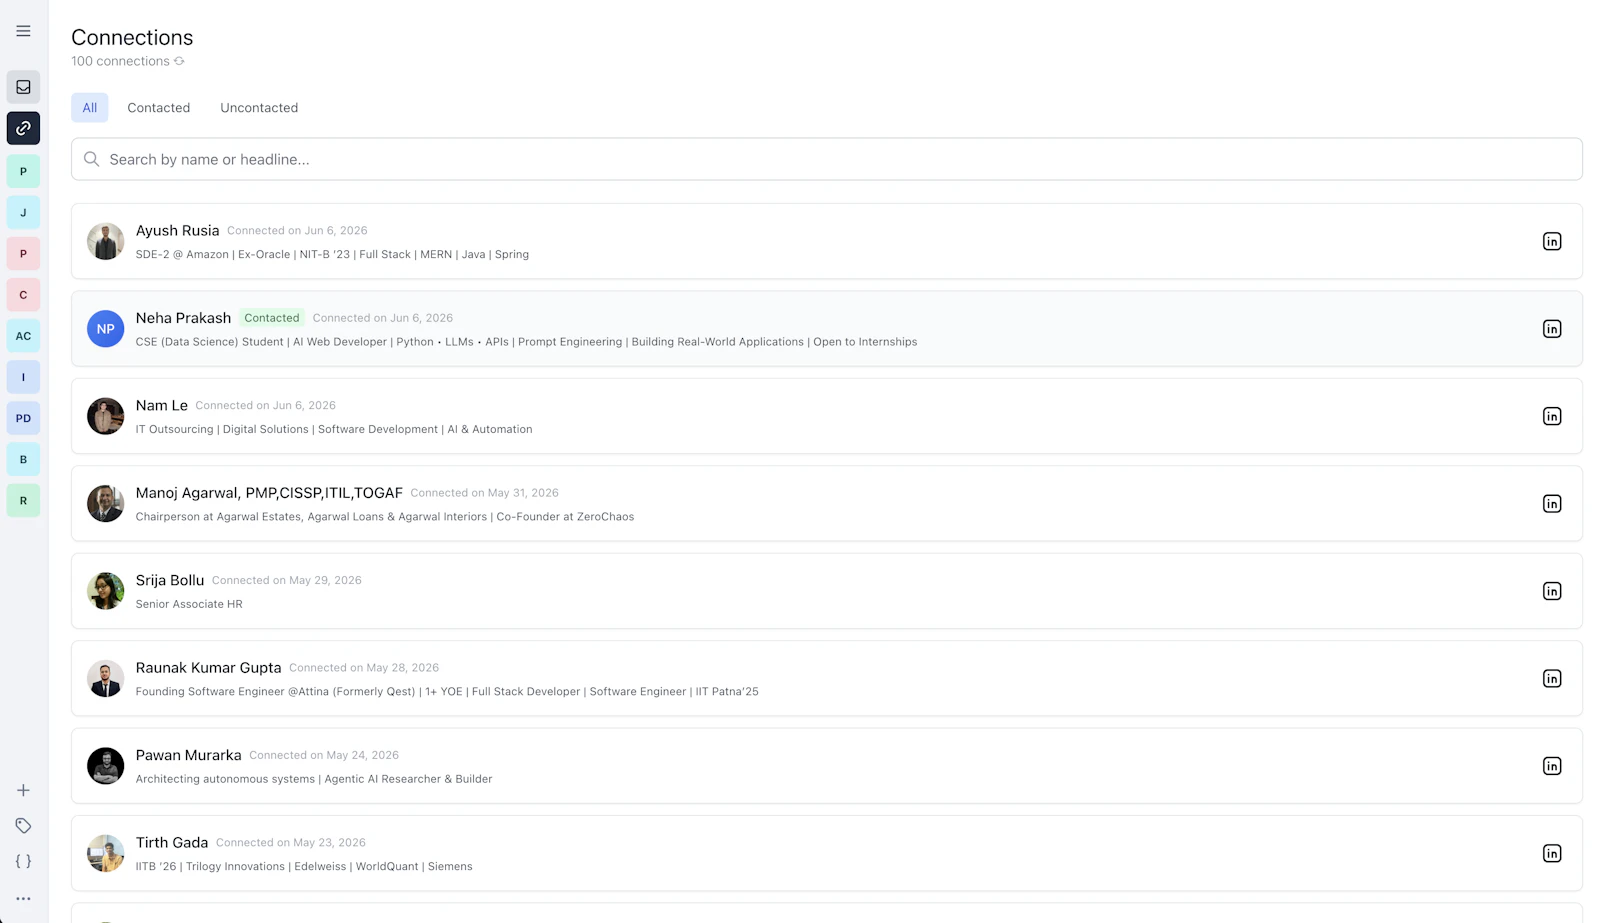Open the hamburger menu icon
Image resolution: width=1600 pixels, height=923 pixels.
[23, 31]
